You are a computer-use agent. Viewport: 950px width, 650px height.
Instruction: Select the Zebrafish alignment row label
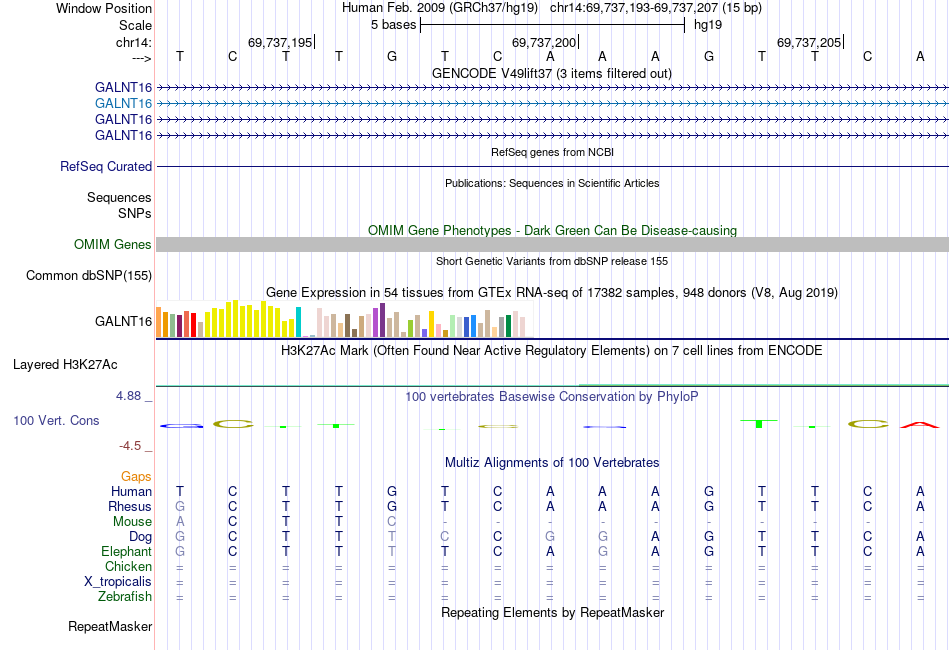pyautogui.click(x=125, y=597)
